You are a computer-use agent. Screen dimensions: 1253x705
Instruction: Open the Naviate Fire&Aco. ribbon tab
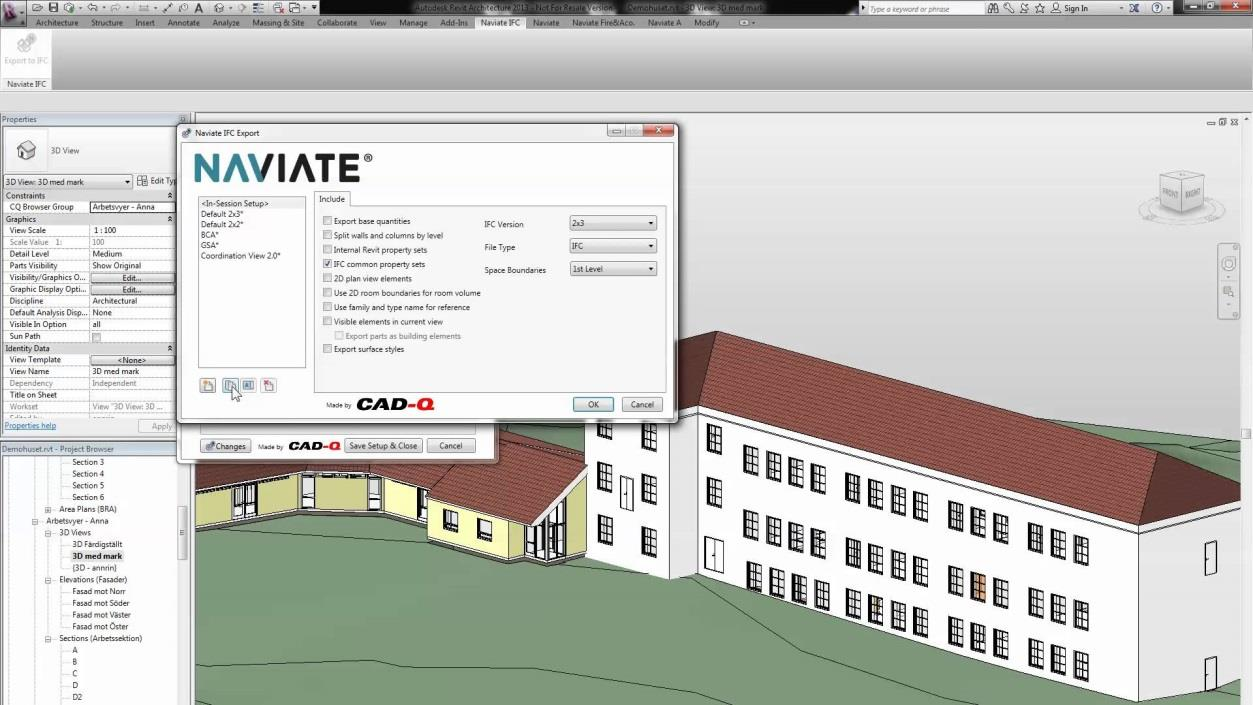(603, 22)
